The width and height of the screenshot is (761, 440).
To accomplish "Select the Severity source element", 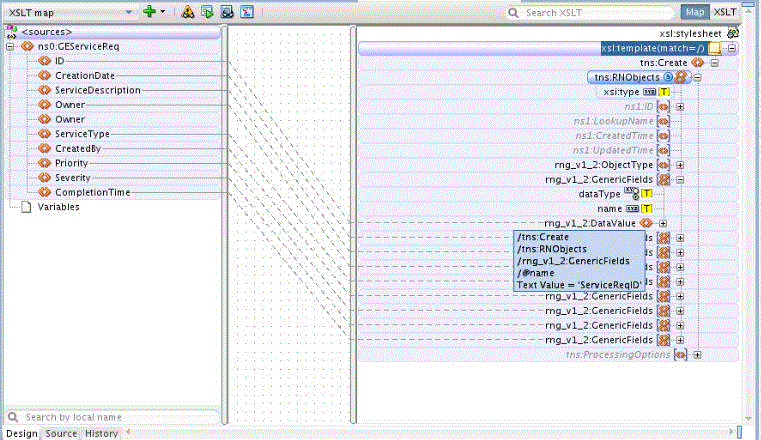I will coord(72,178).
